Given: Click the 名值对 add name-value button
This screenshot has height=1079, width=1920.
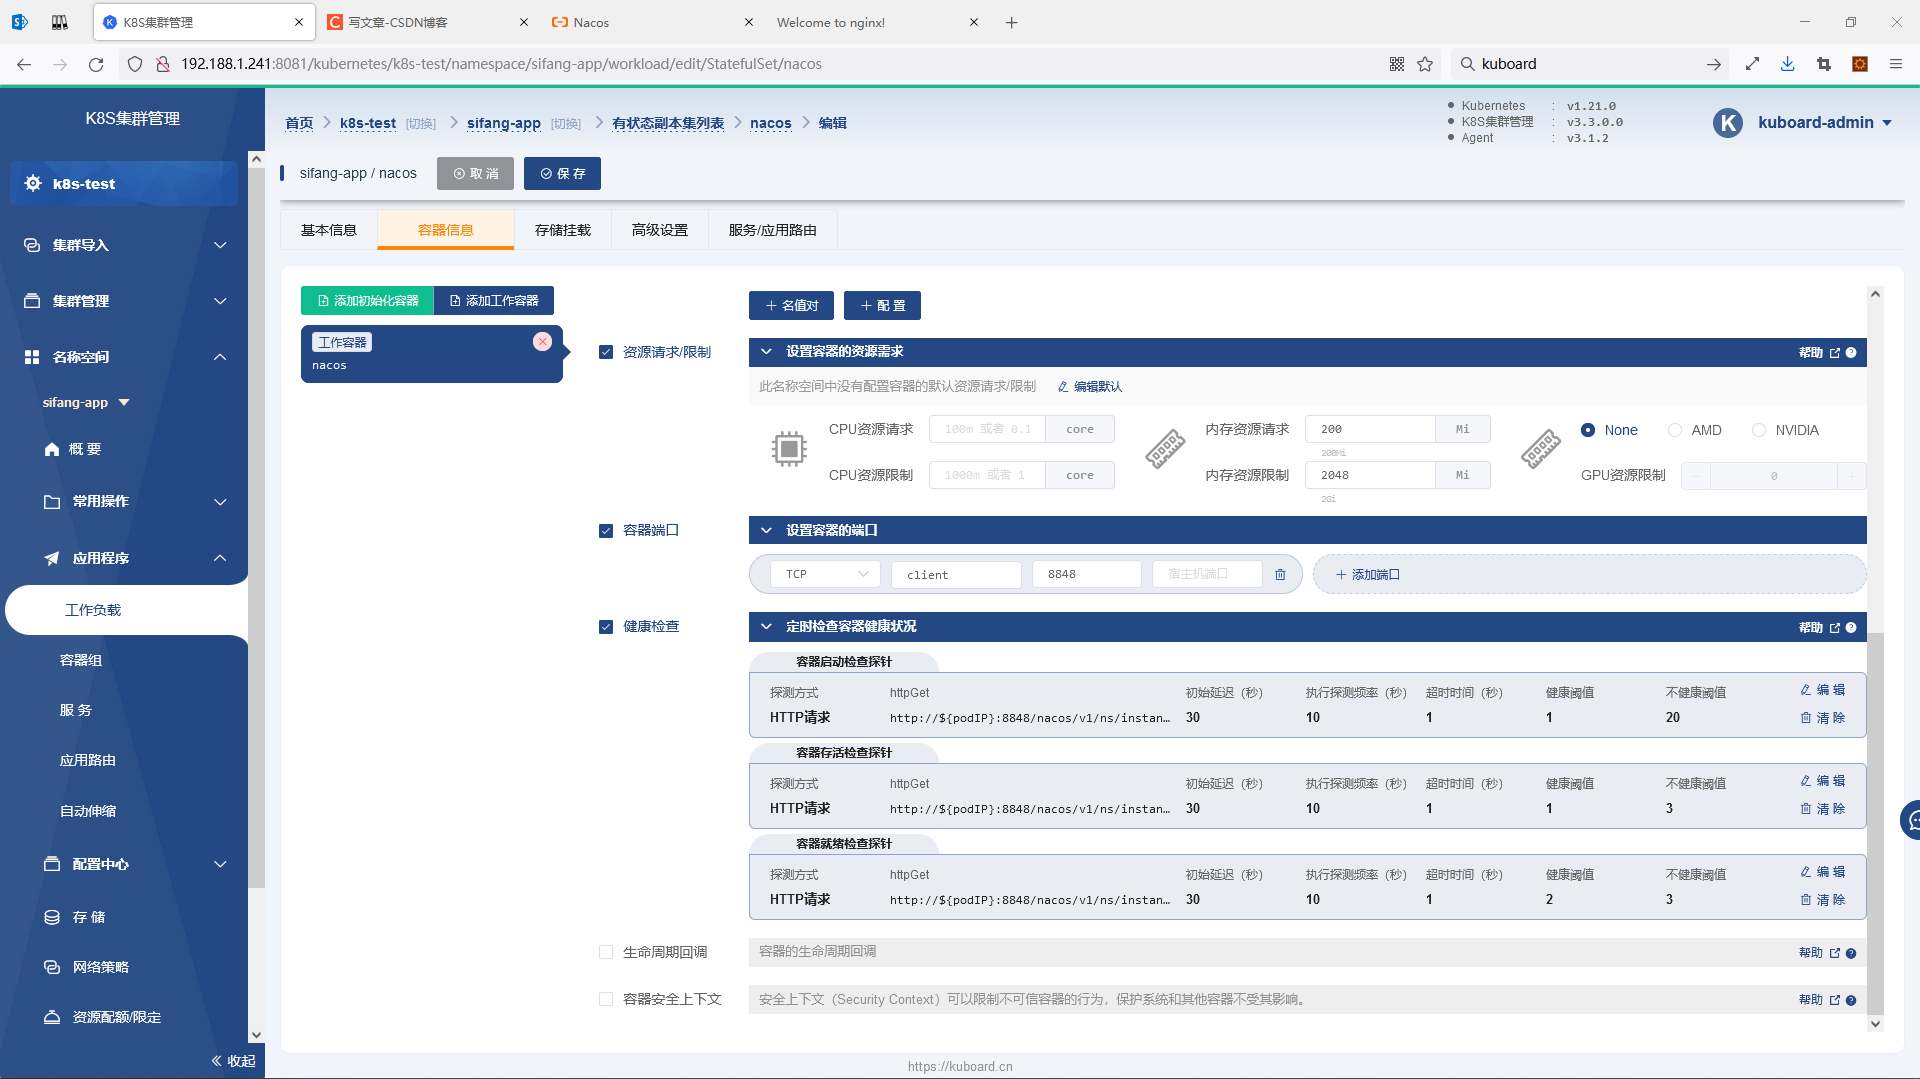Looking at the screenshot, I should (791, 306).
